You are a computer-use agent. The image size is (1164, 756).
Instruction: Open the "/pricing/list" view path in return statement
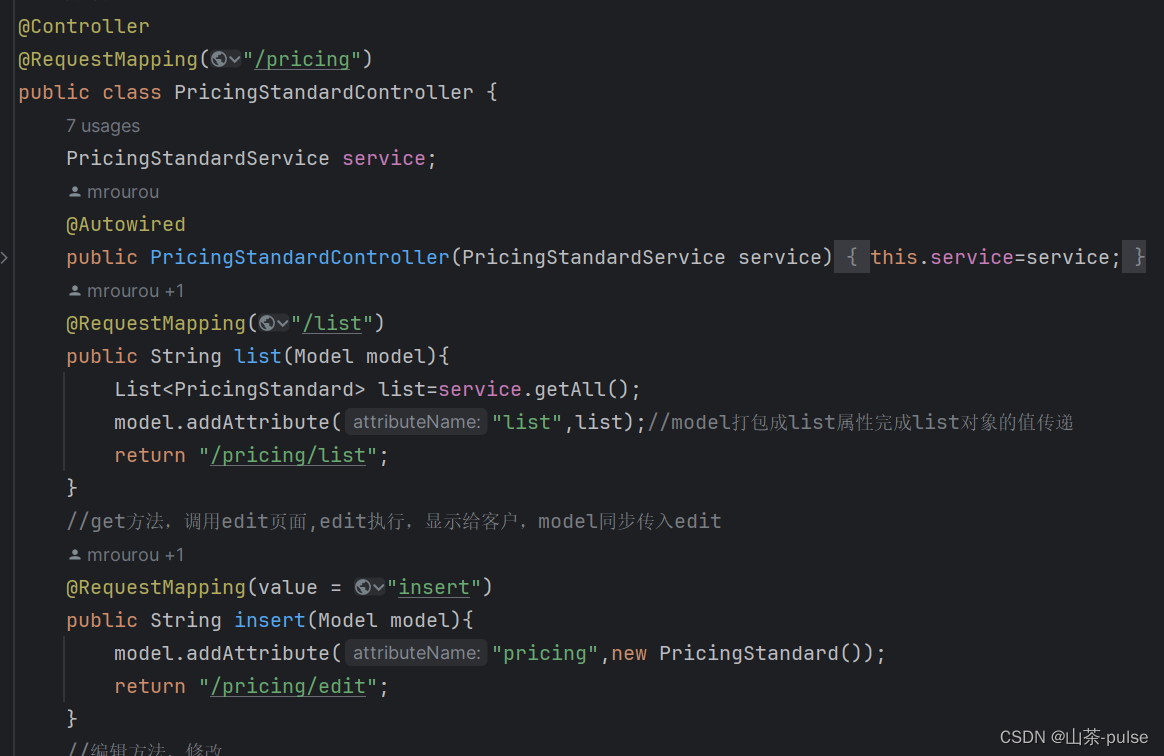(x=289, y=455)
